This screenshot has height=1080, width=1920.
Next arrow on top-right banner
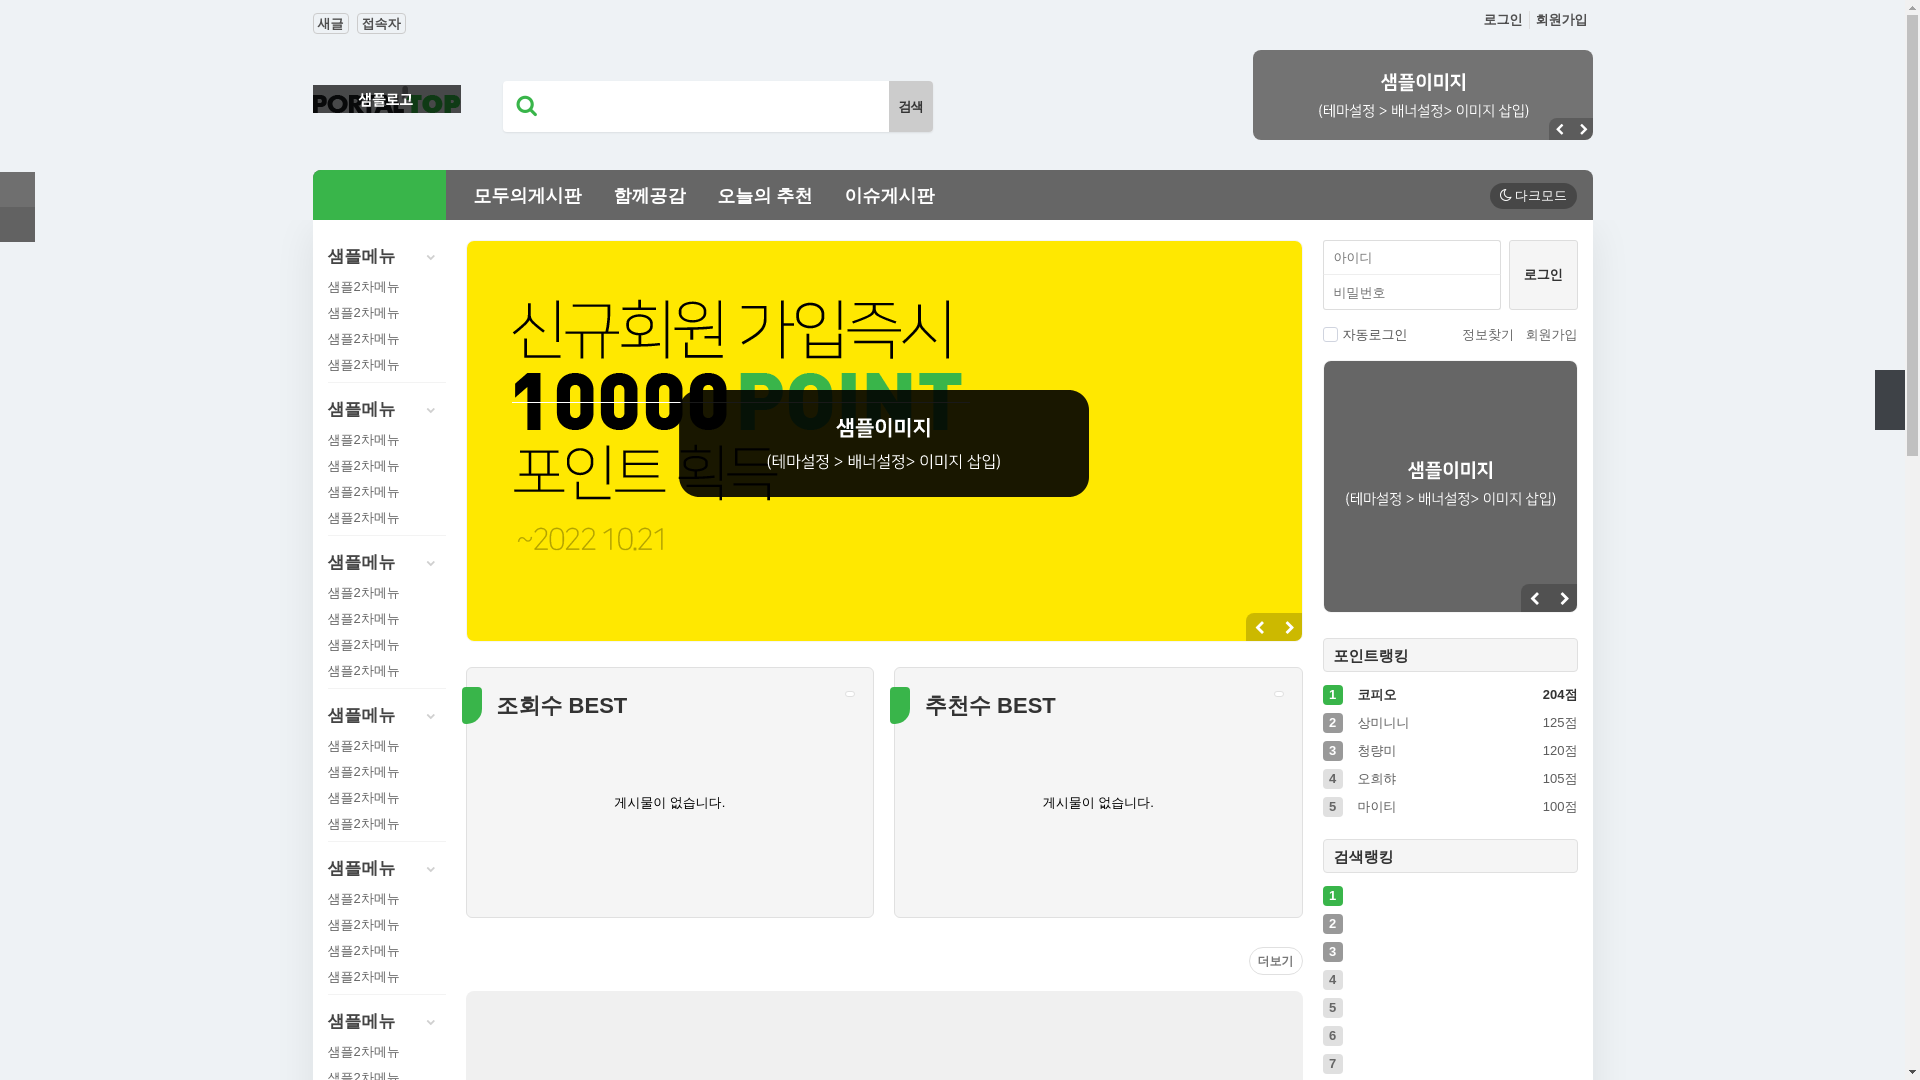[x=1582, y=129]
